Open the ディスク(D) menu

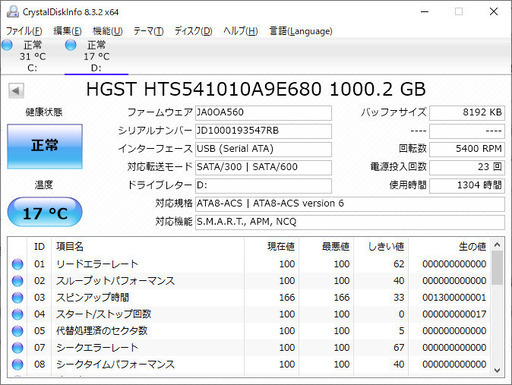pos(193,31)
